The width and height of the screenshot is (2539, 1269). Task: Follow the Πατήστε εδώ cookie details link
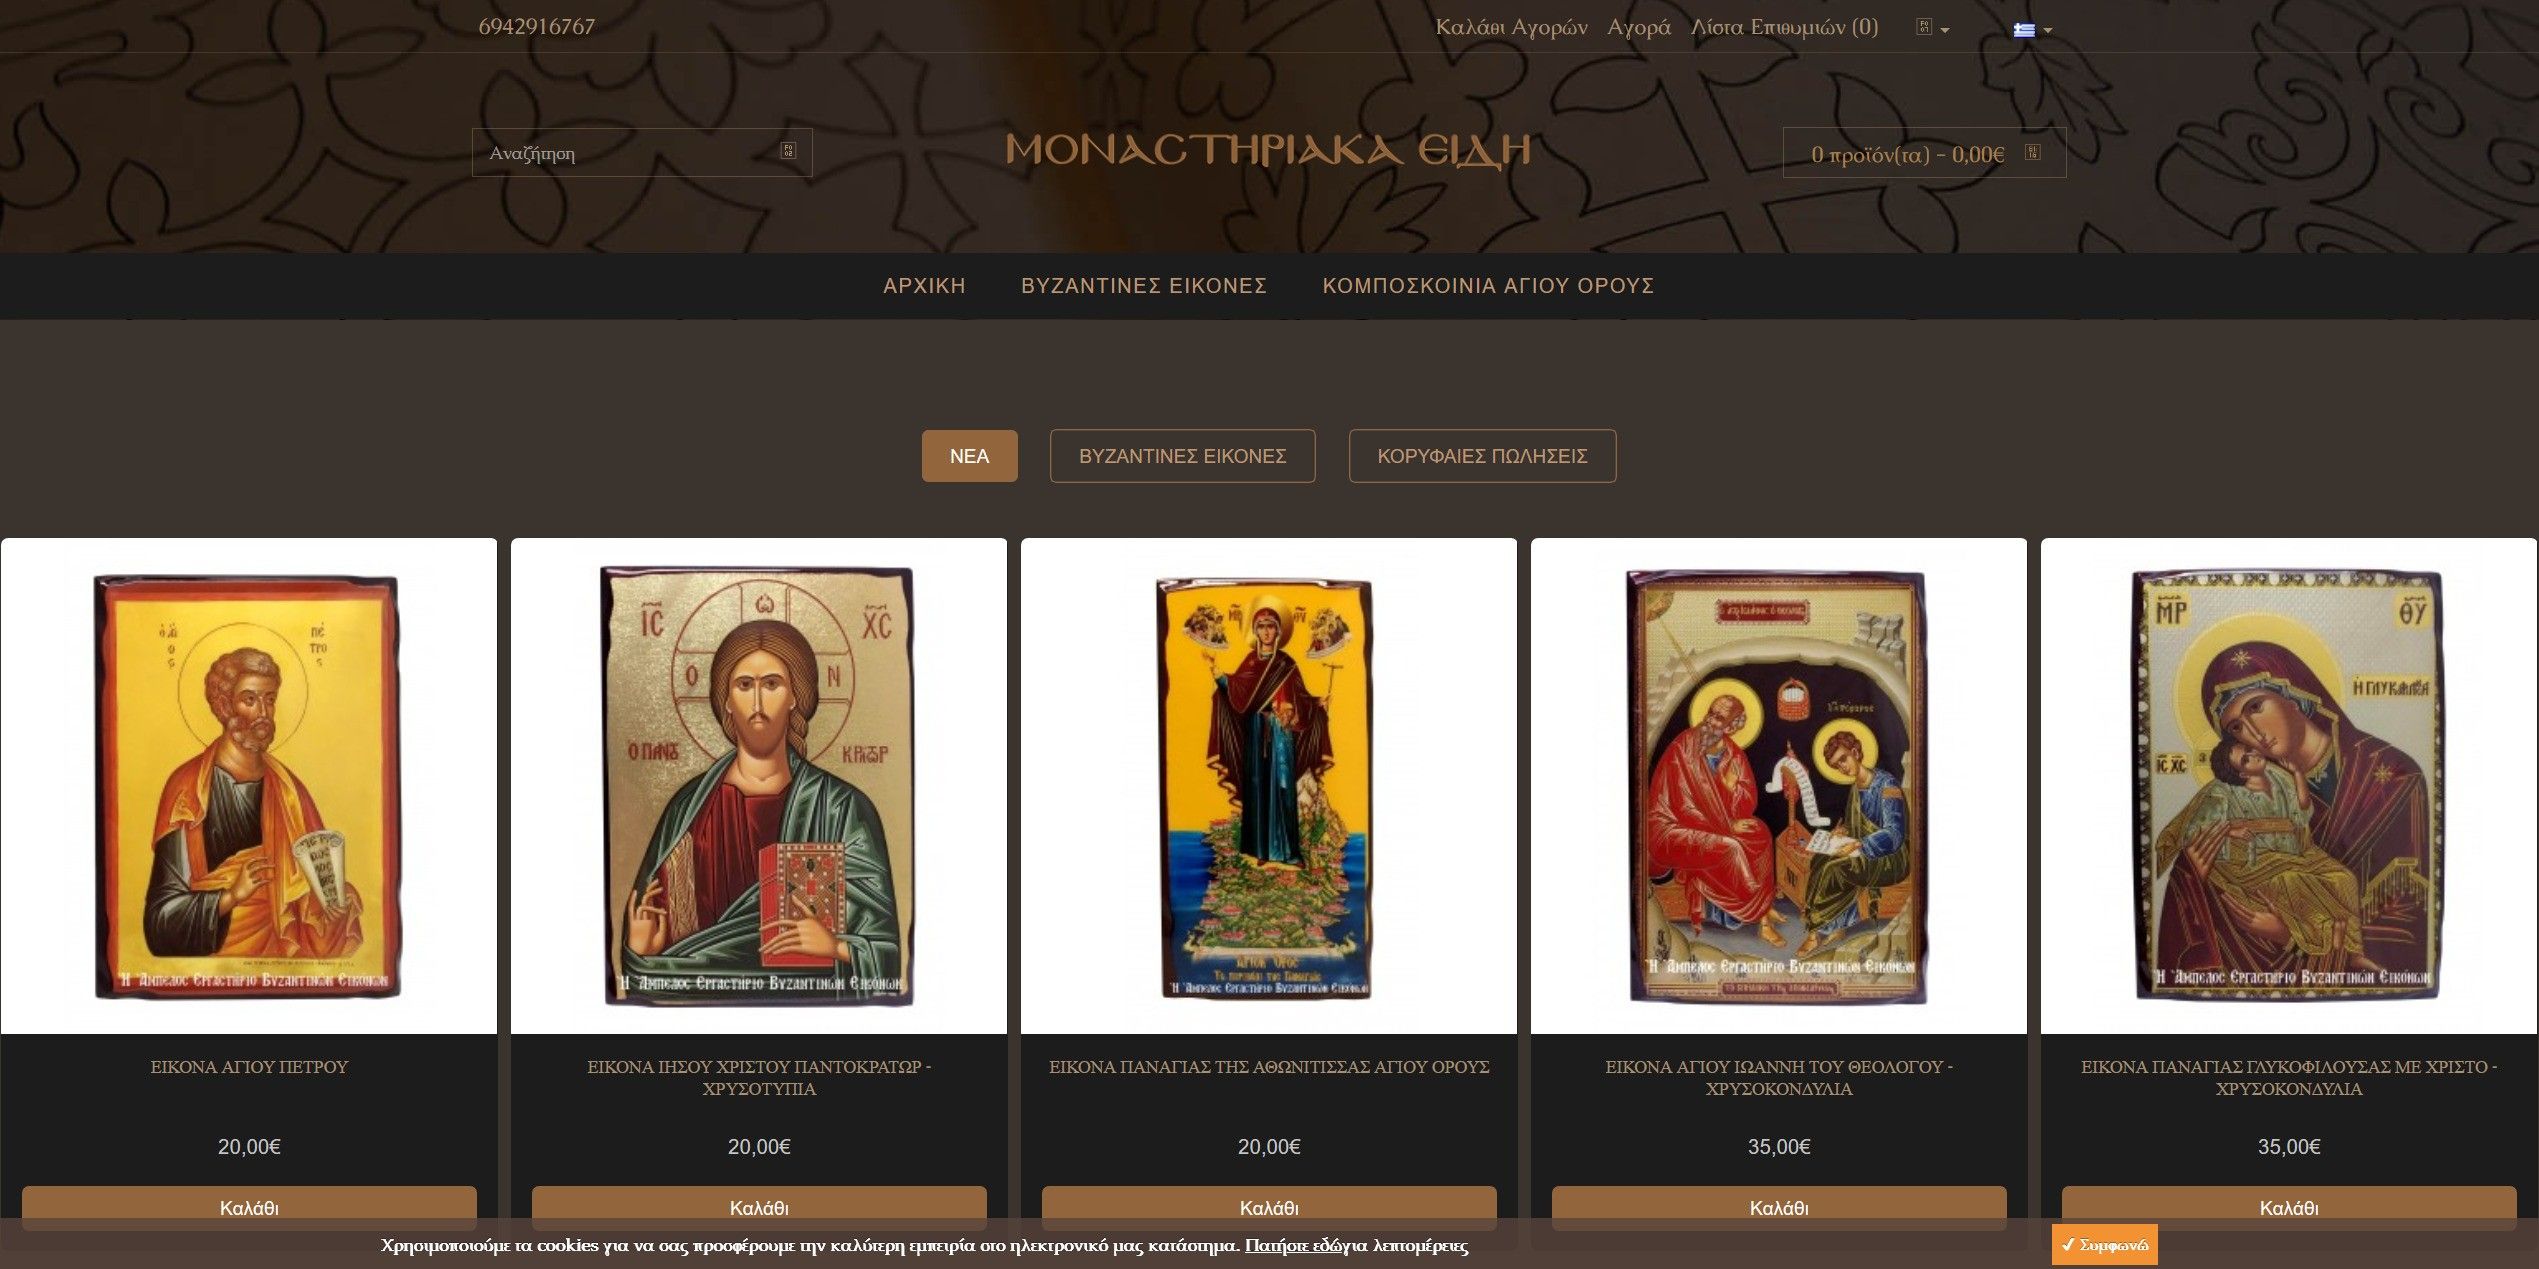click(1293, 1246)
